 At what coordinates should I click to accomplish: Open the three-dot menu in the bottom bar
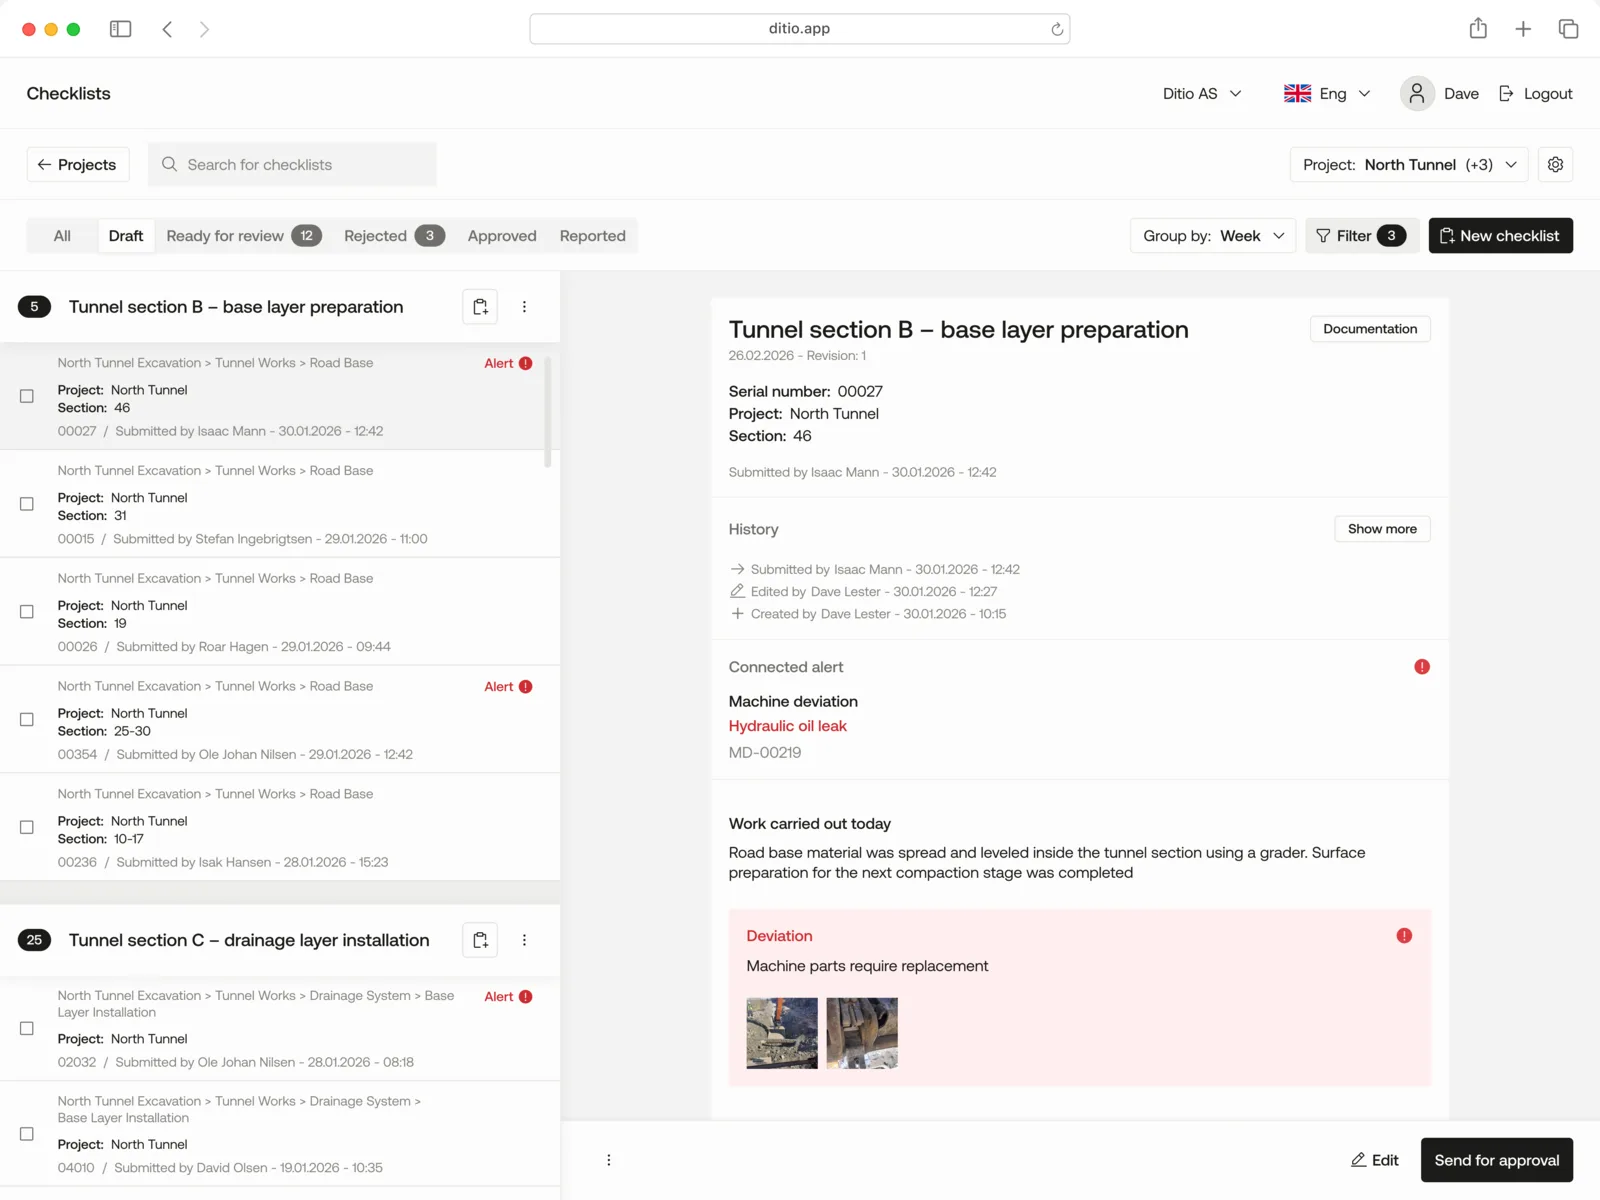coord(609,1160)
